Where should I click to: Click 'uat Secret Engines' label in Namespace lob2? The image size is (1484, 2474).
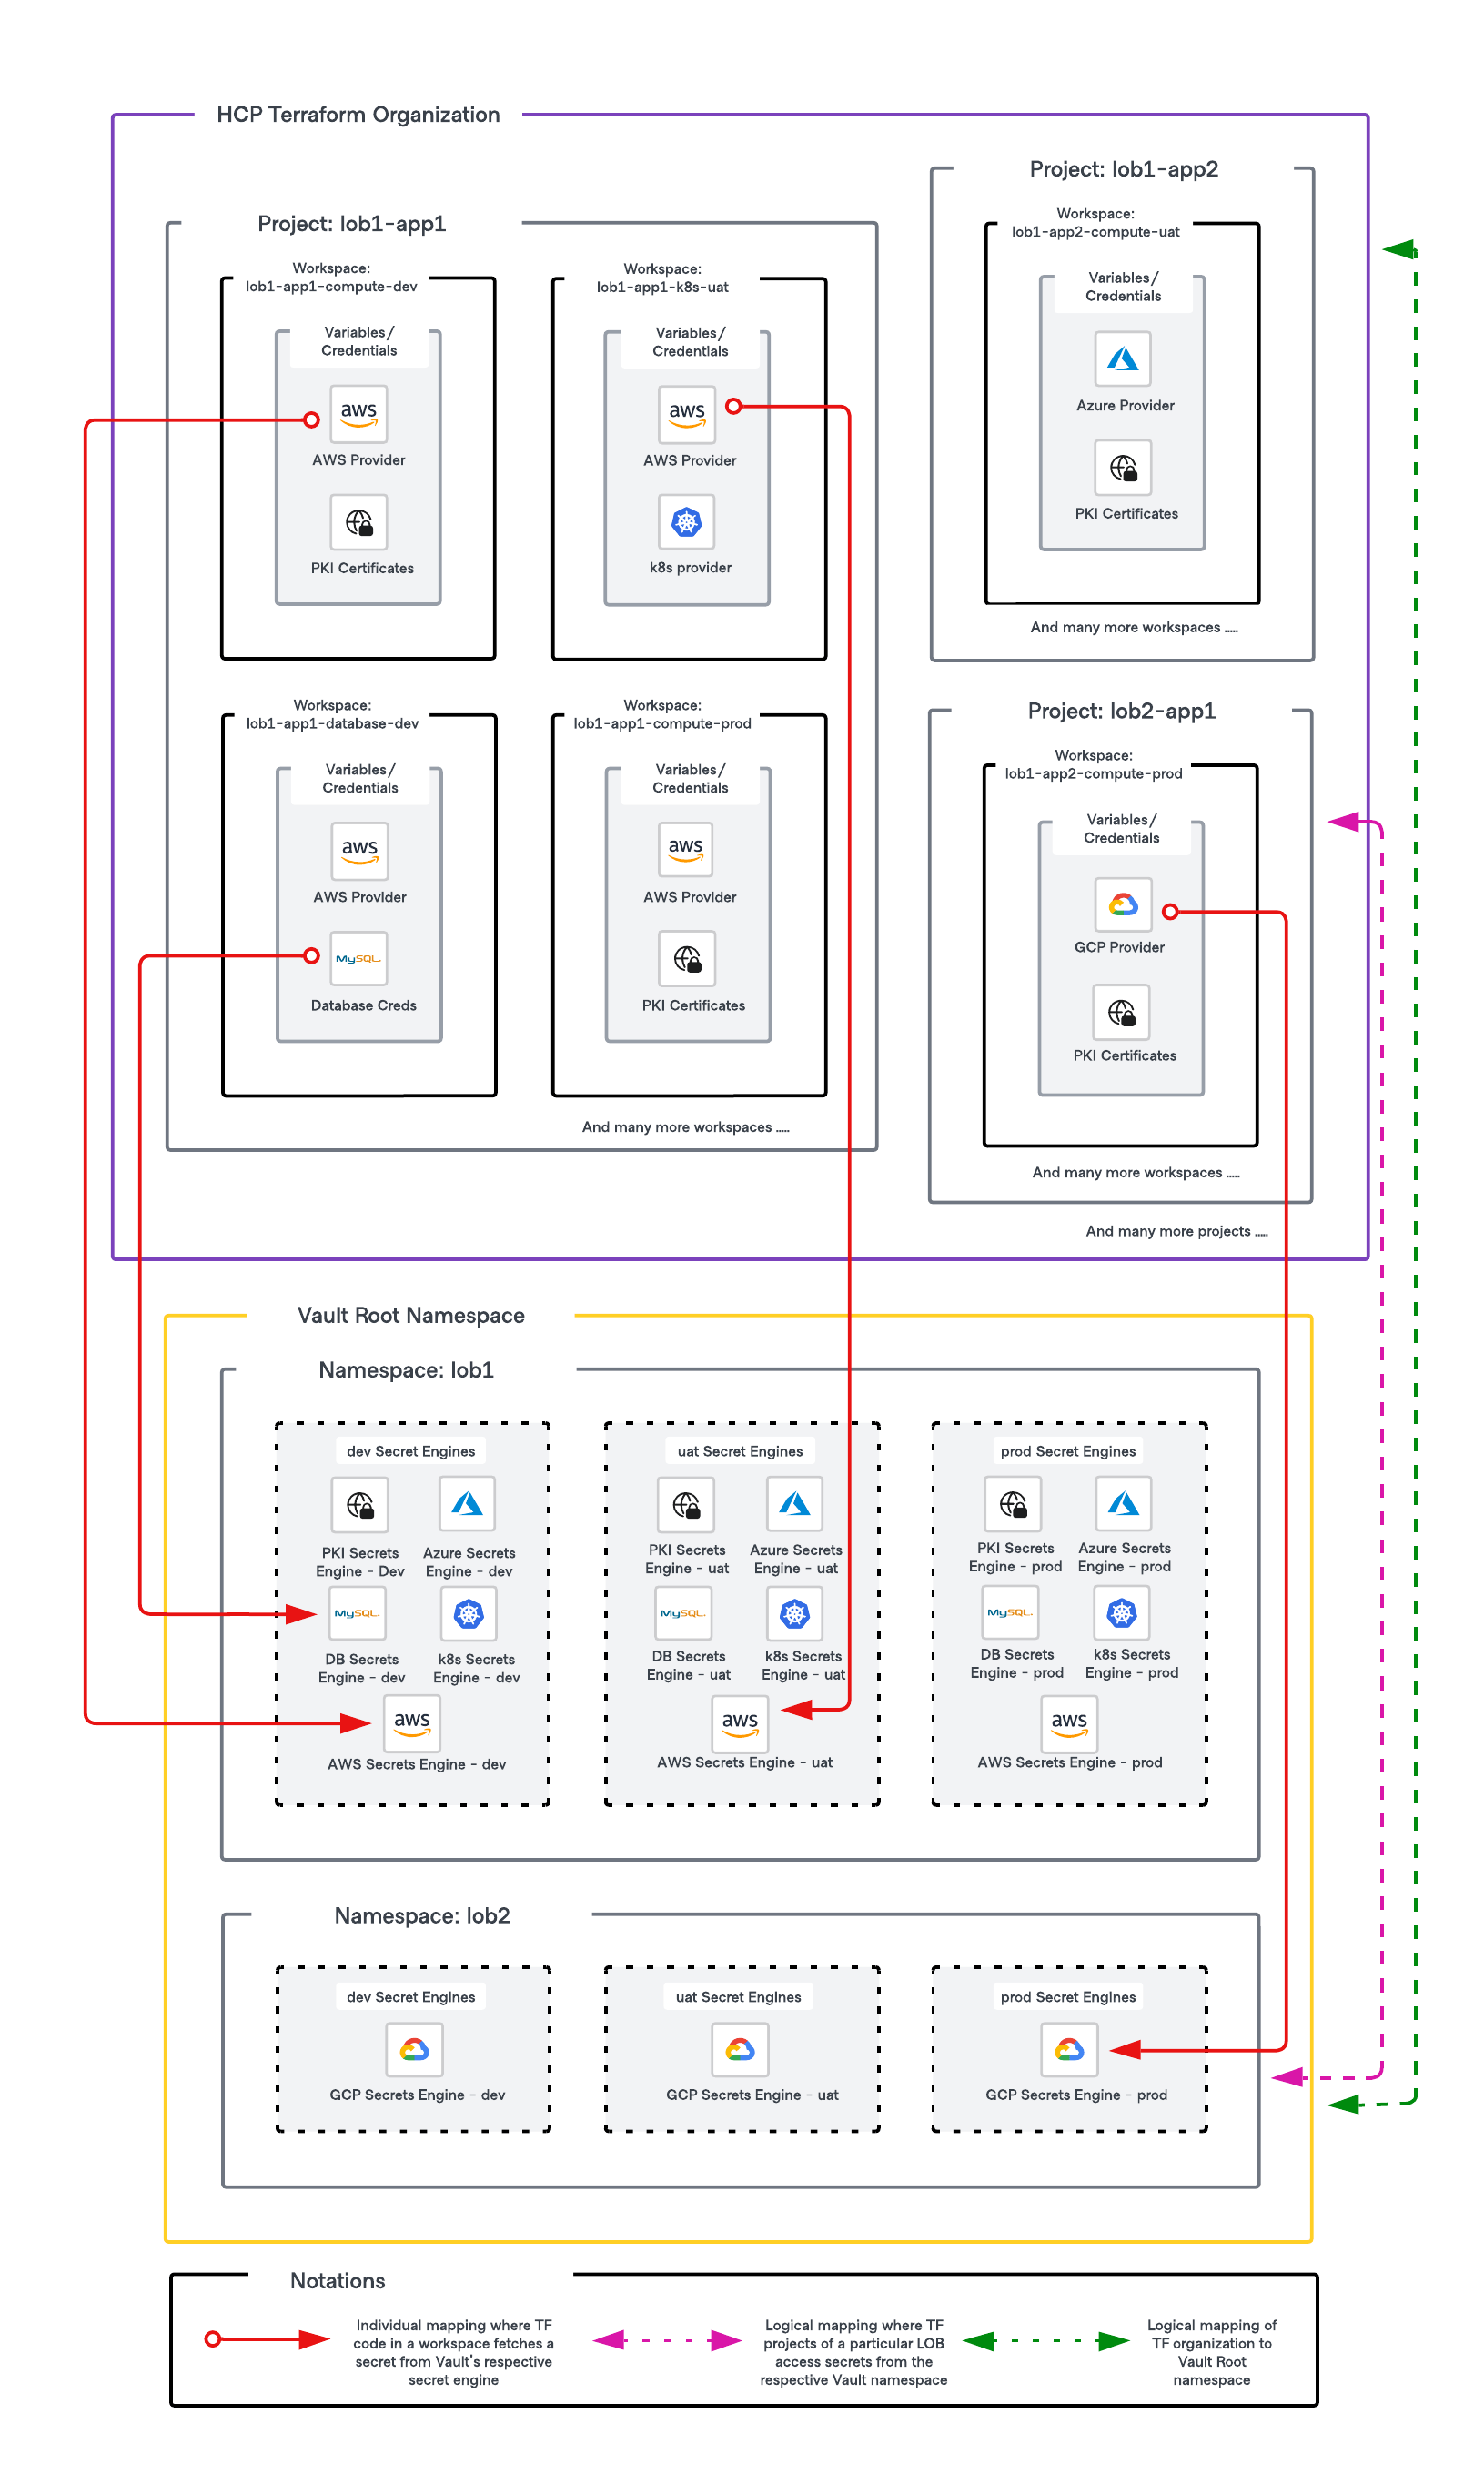tap(738, 1997)
